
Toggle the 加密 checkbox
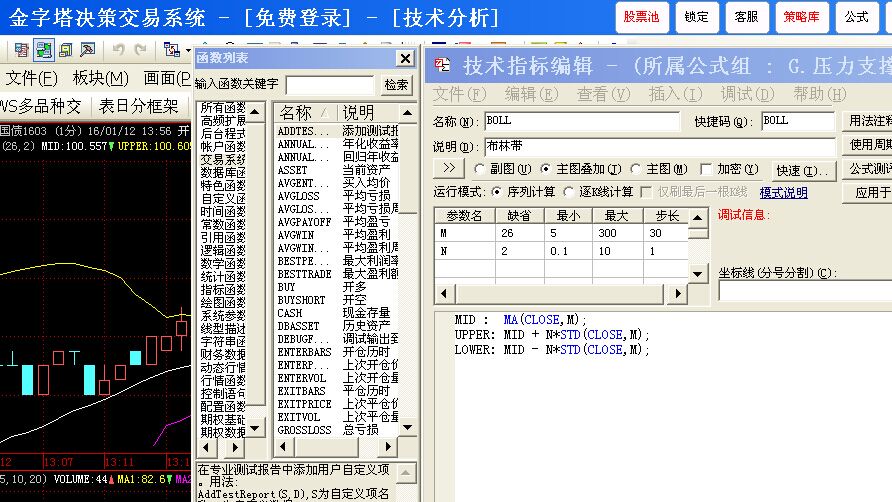(x=706, y=169)
